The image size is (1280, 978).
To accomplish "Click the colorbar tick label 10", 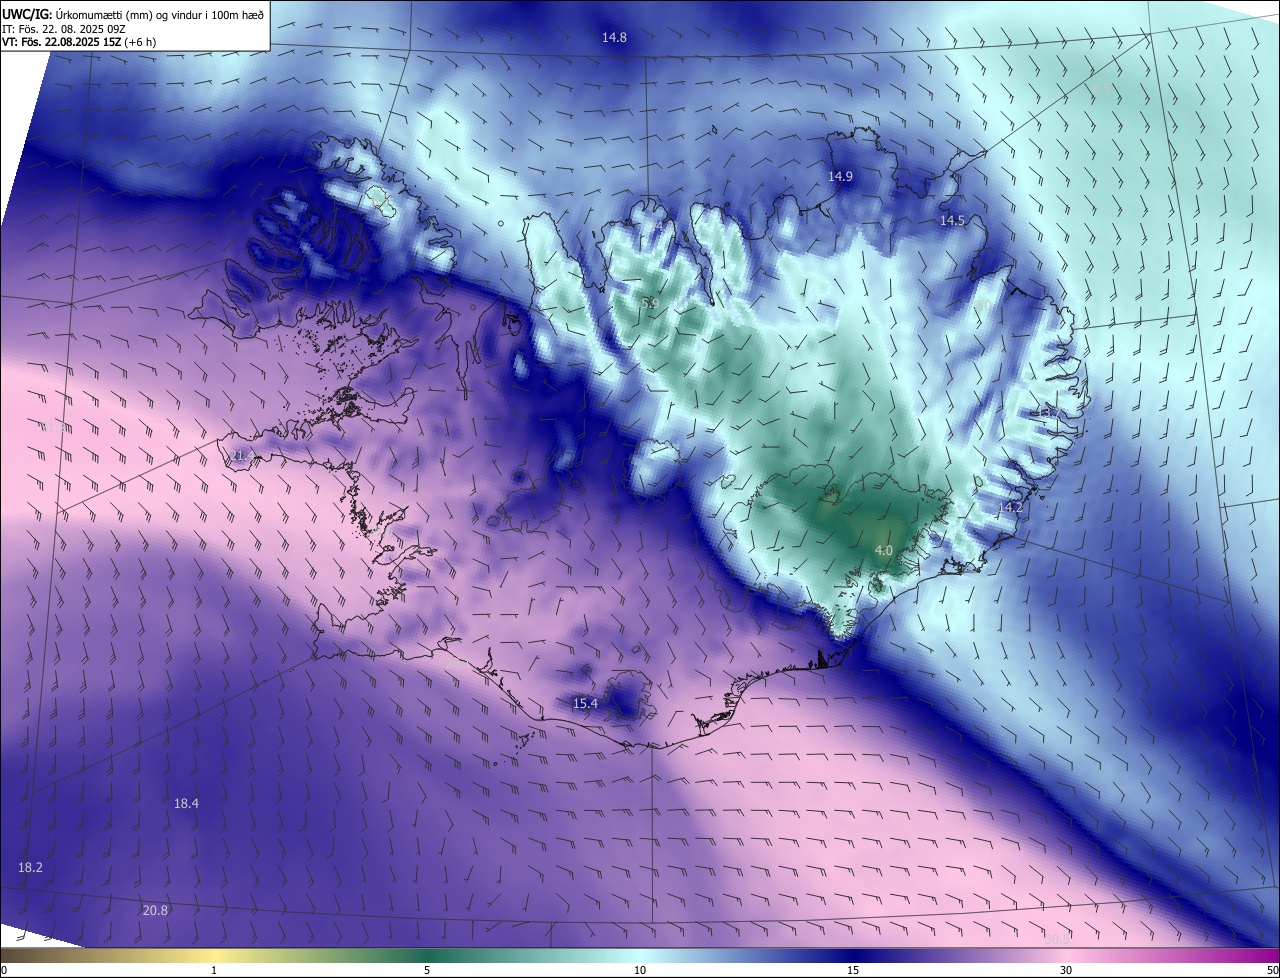I will click(x=640, y=970).
